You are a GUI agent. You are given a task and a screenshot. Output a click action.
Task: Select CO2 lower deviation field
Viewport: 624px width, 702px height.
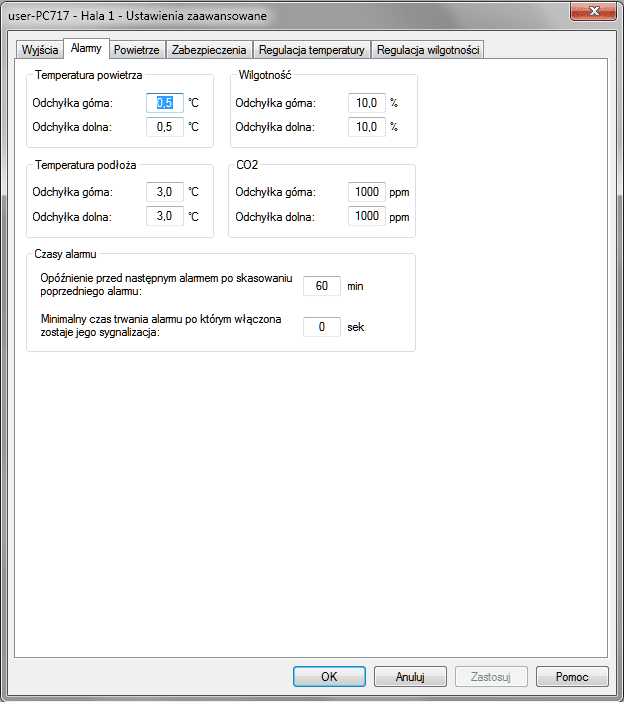[367, 216]
